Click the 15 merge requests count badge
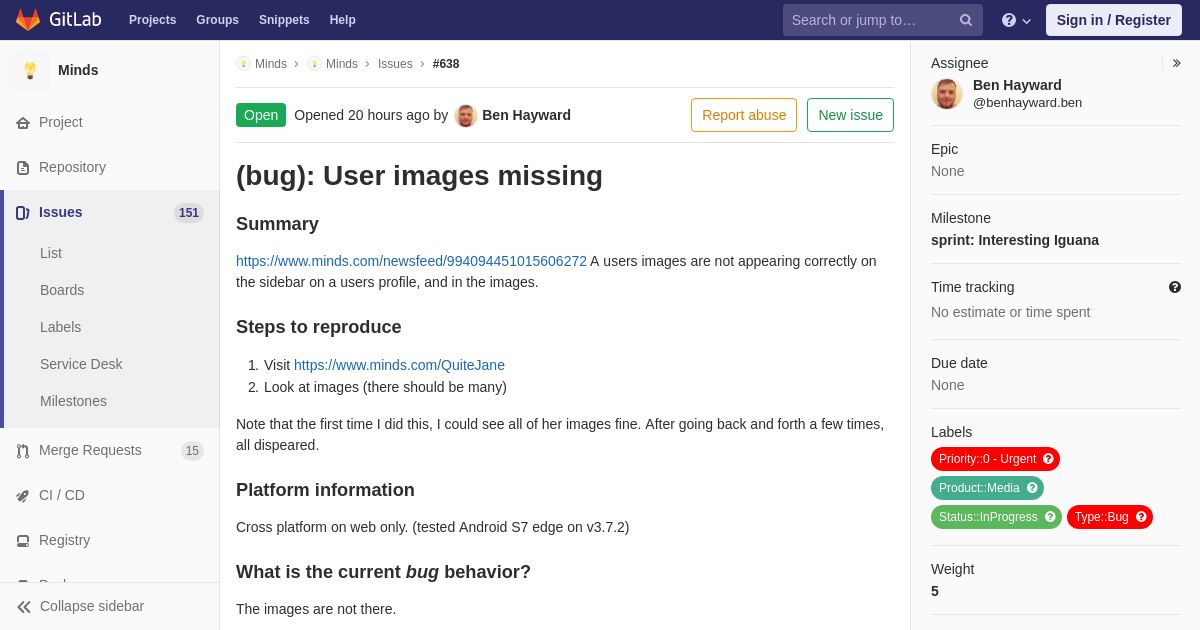Image resolution: width=1200 pixels, height=630 pixels. tap(192, 451)
